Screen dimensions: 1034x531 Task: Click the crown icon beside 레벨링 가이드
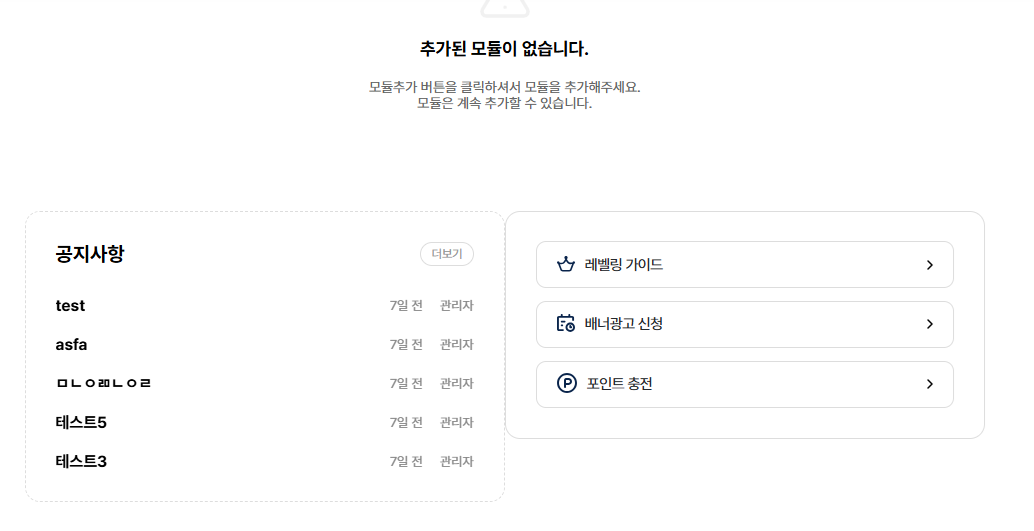click(566, 265)
